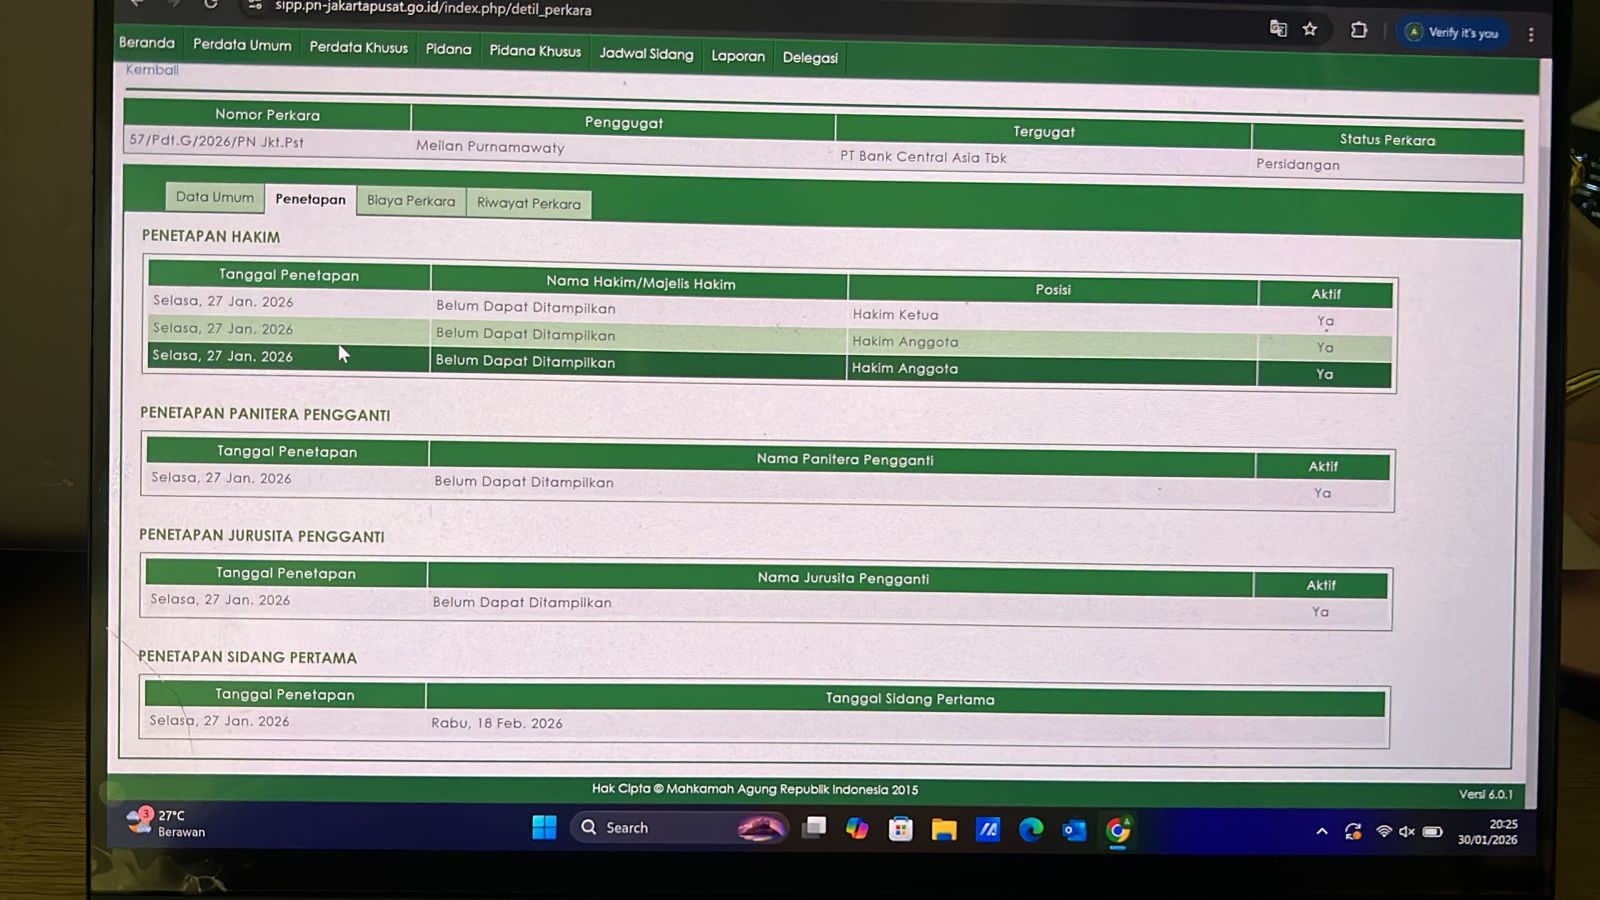The width and height of the screenshot is (1600, 900).
Task: Open the Windows Start menu
Action: point(544,828)
